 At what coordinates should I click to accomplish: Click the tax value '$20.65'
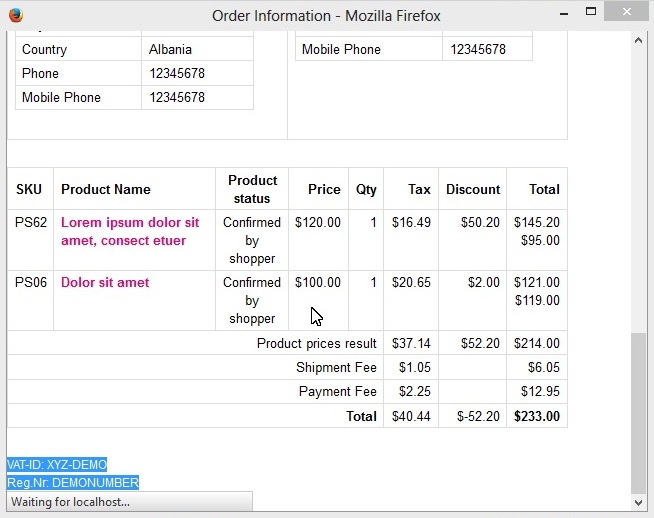411,282
